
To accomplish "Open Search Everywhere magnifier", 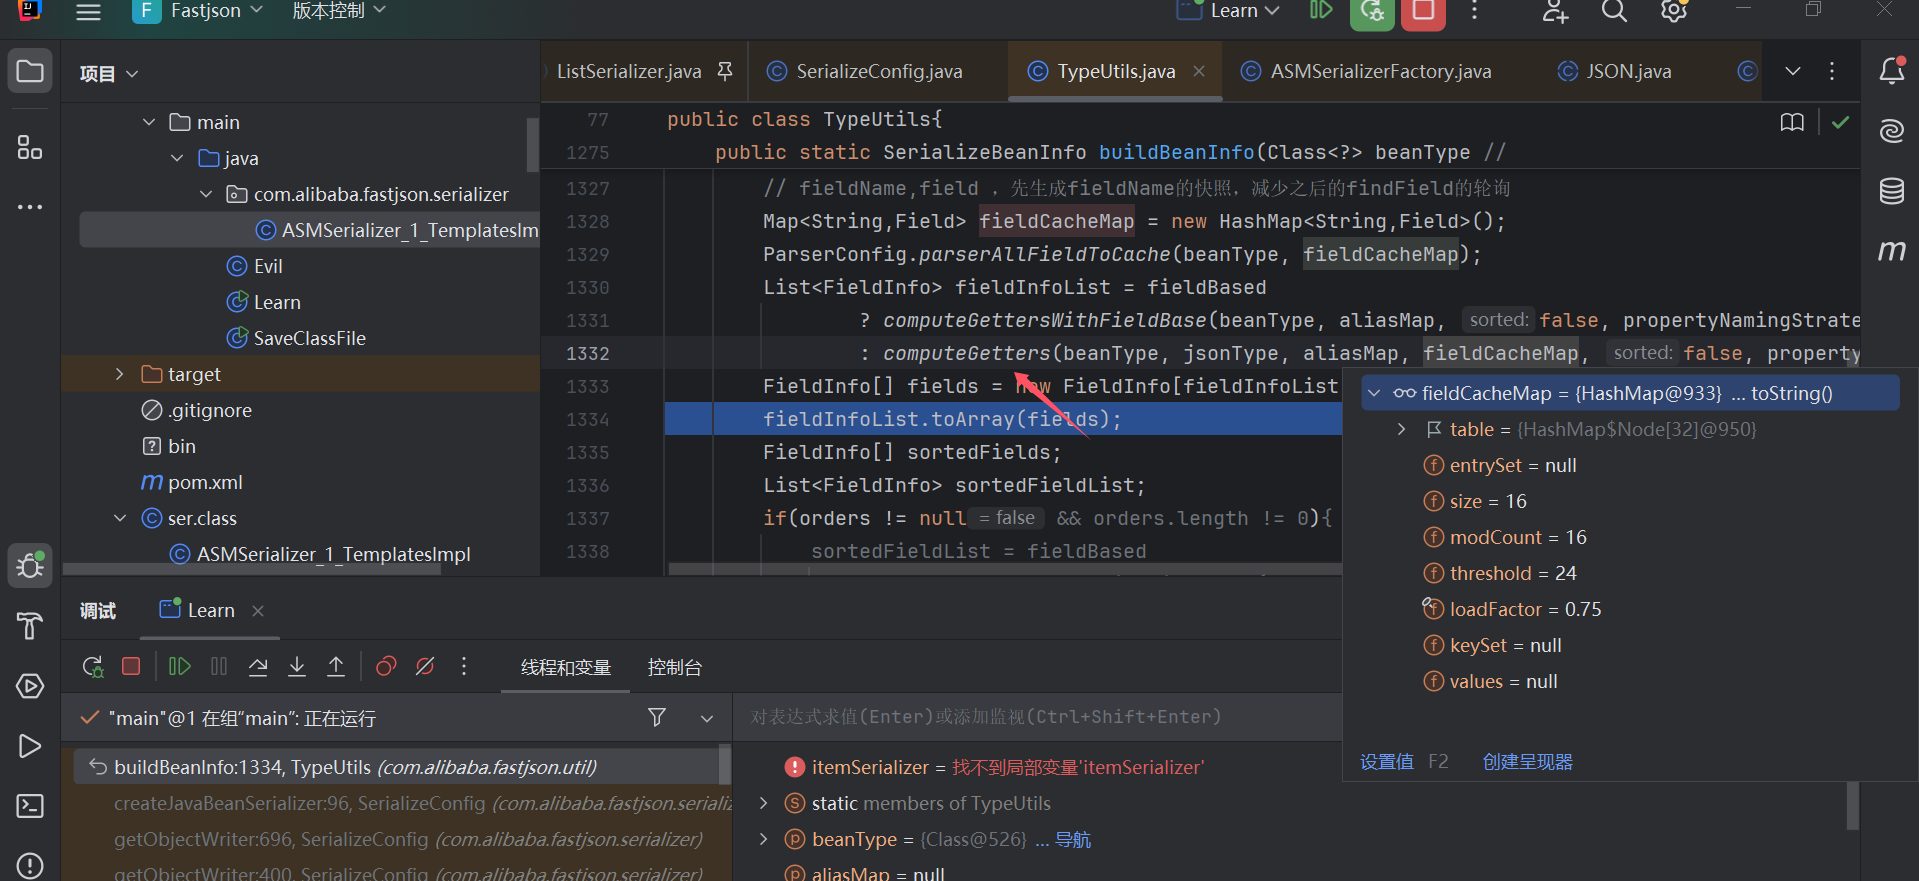I will pos(1614,12).
